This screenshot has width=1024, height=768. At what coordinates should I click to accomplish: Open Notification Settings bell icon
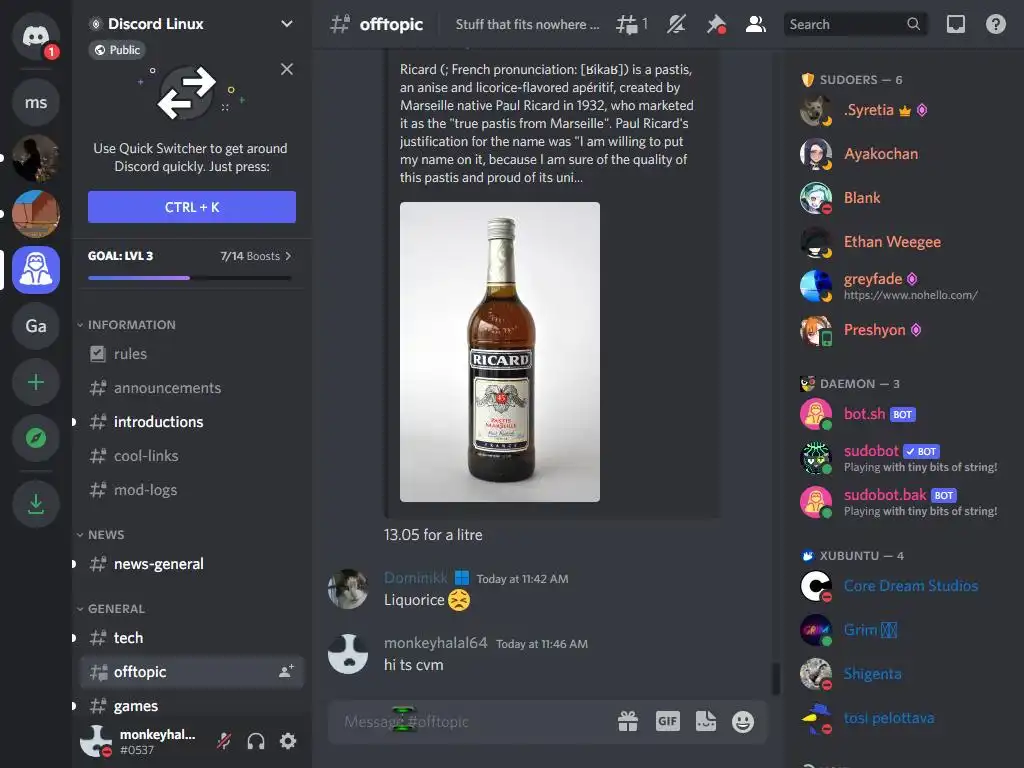pos(676,25)
